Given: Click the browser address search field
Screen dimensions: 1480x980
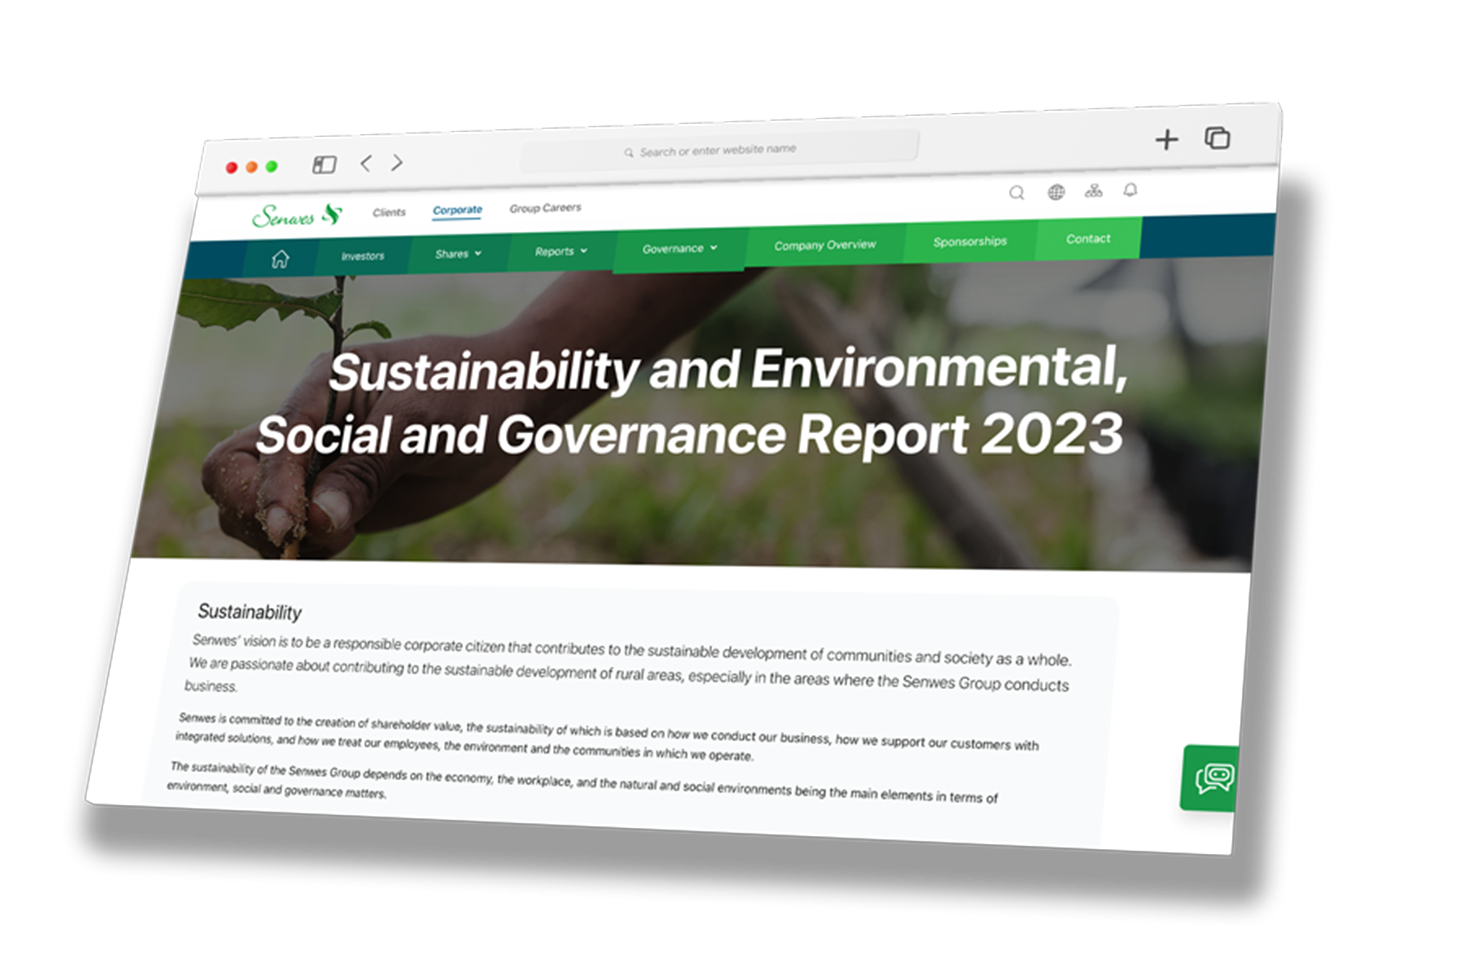Looking at the screenshot, I should [x=719, y=150].
